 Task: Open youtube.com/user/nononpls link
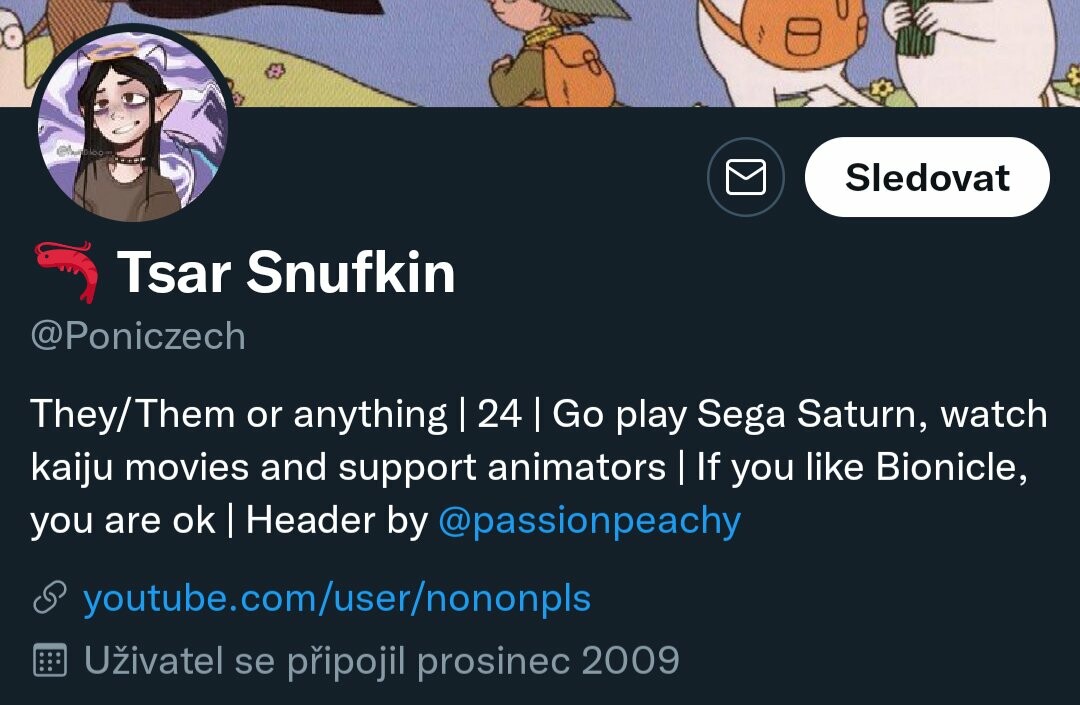[337, 598]
